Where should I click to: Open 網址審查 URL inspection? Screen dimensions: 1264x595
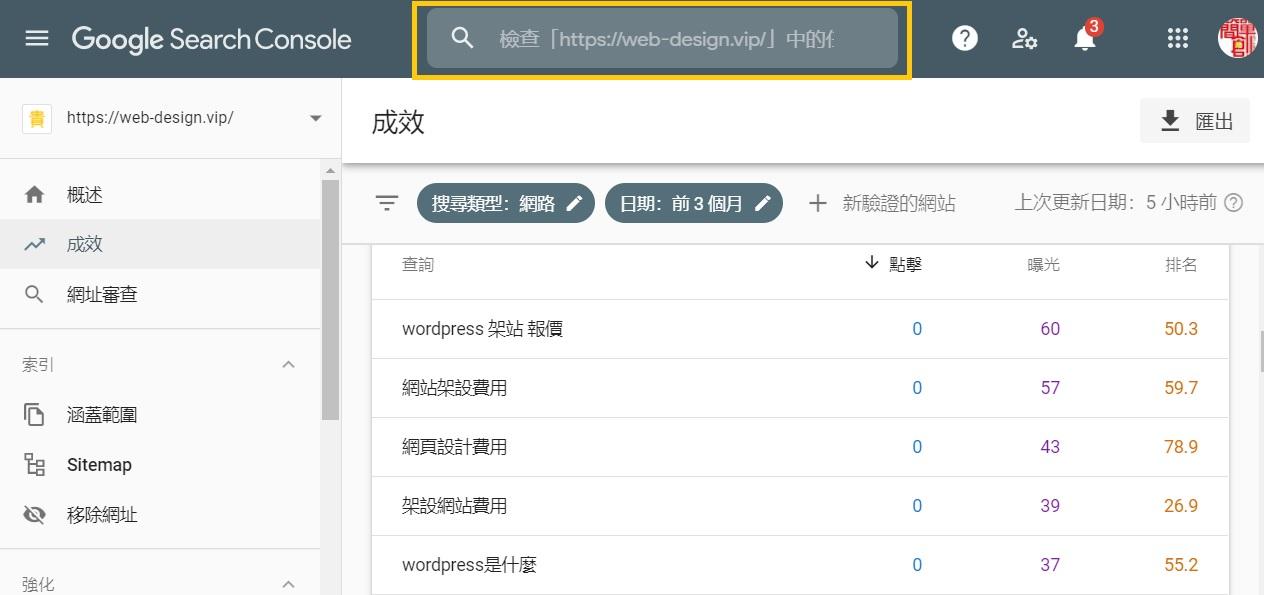(160, 294)
